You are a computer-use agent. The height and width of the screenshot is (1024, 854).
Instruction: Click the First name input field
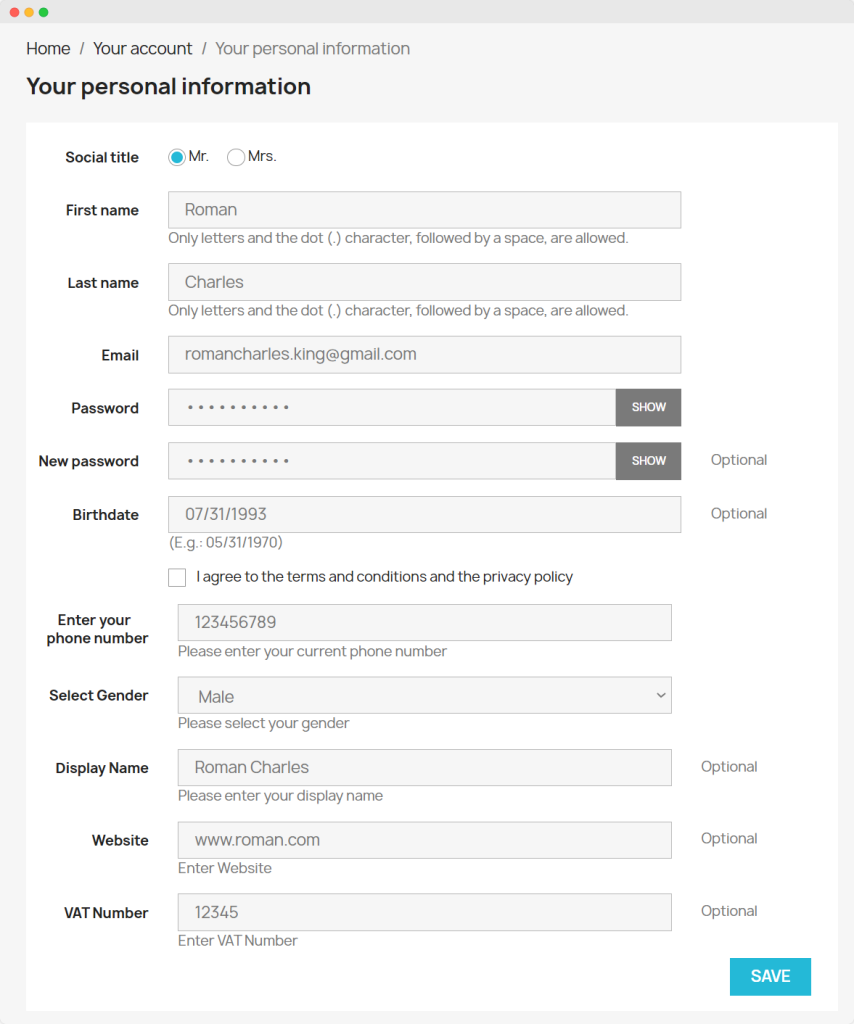[424, 210]
